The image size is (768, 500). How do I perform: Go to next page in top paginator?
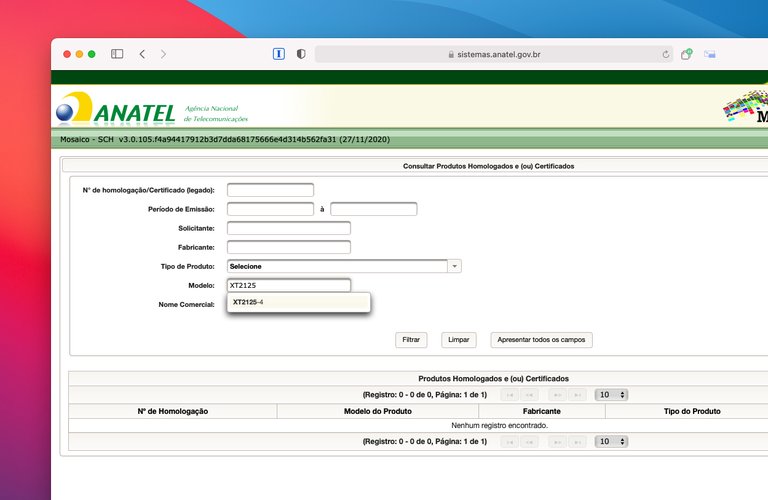coord(557,395)
